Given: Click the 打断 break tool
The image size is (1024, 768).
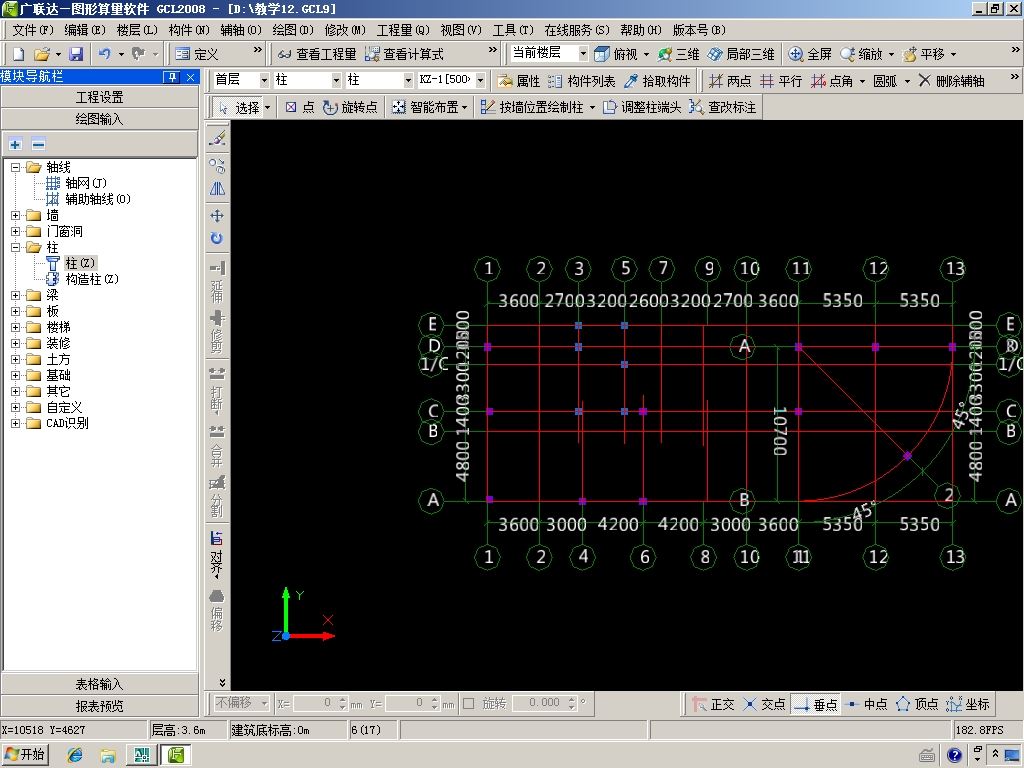Looking at the screenshot, I should (217, 390).
